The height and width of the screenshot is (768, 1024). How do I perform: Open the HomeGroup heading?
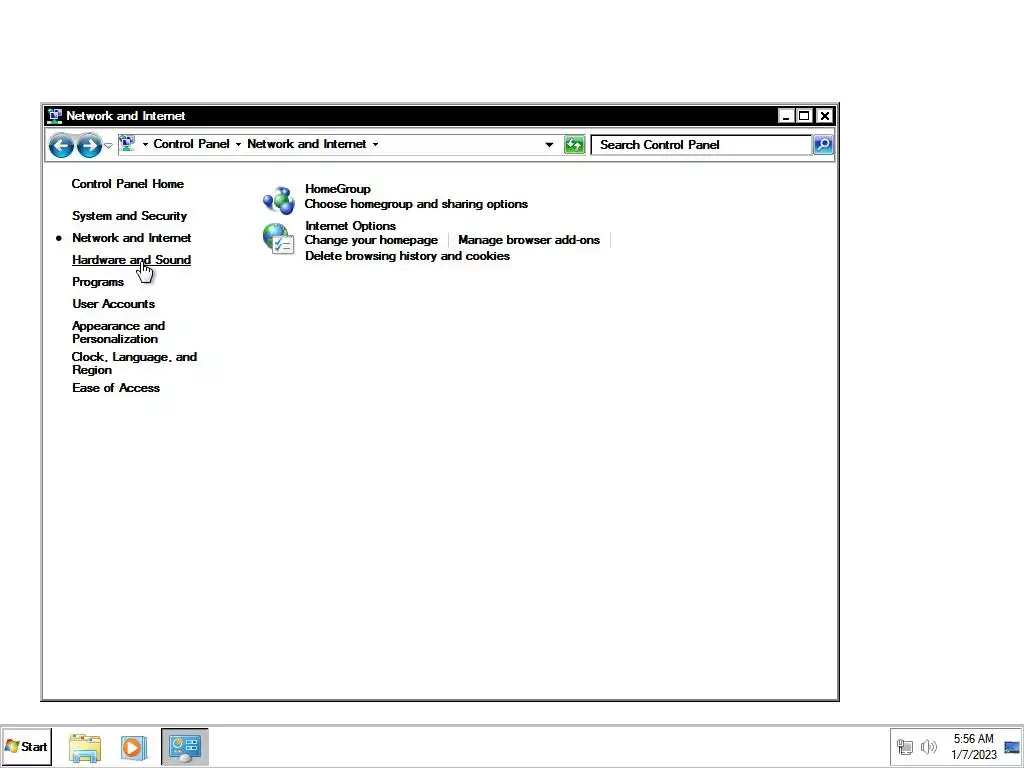coord(338,189)
